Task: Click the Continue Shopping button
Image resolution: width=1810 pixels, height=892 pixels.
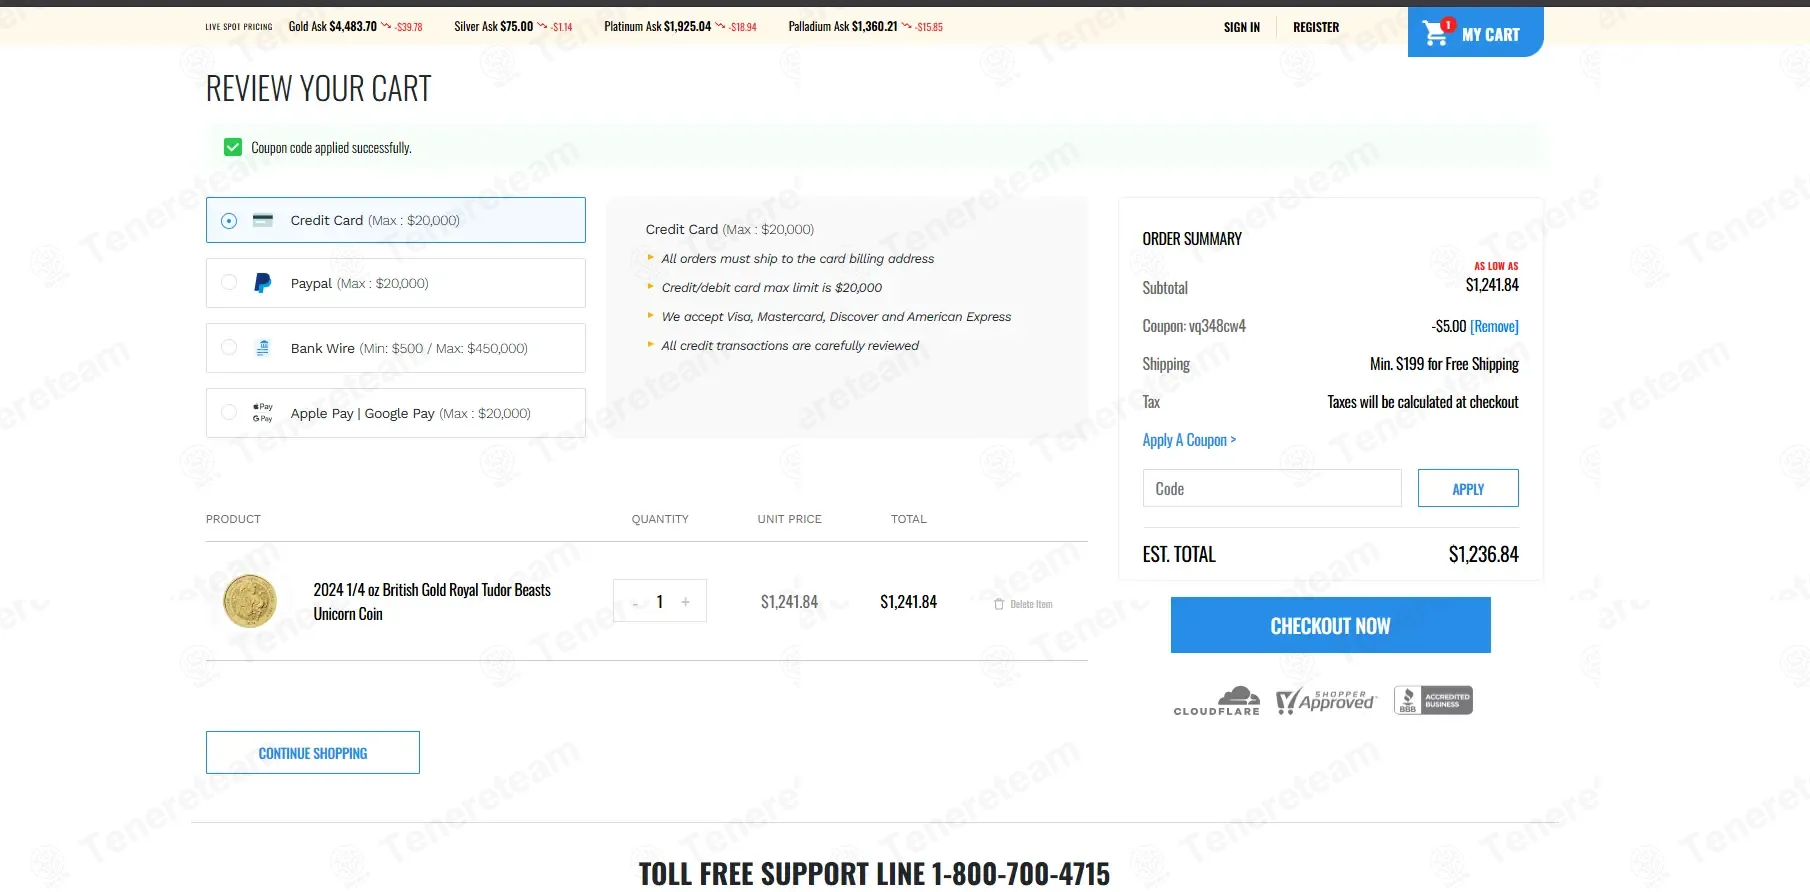Action: (x=313, y=753)
